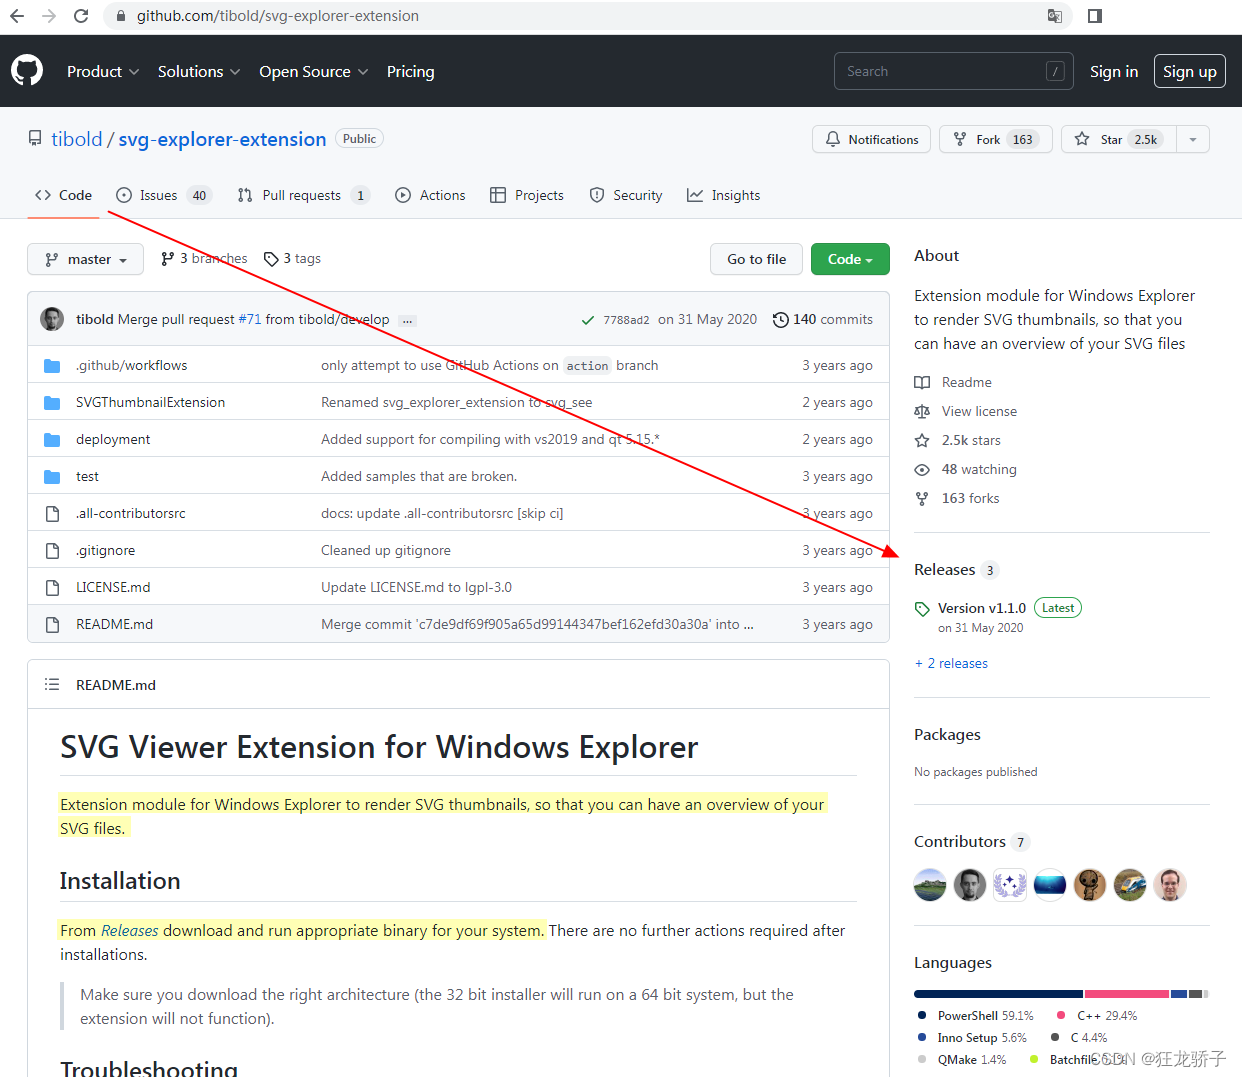Click the commit history clock icon

click(x=781, y=320)
